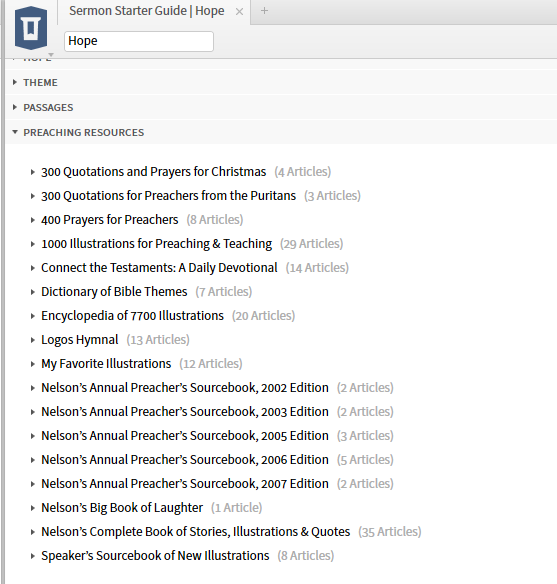Expand arrow beside Nelson's Big Book of Laughter

[33, 508]
